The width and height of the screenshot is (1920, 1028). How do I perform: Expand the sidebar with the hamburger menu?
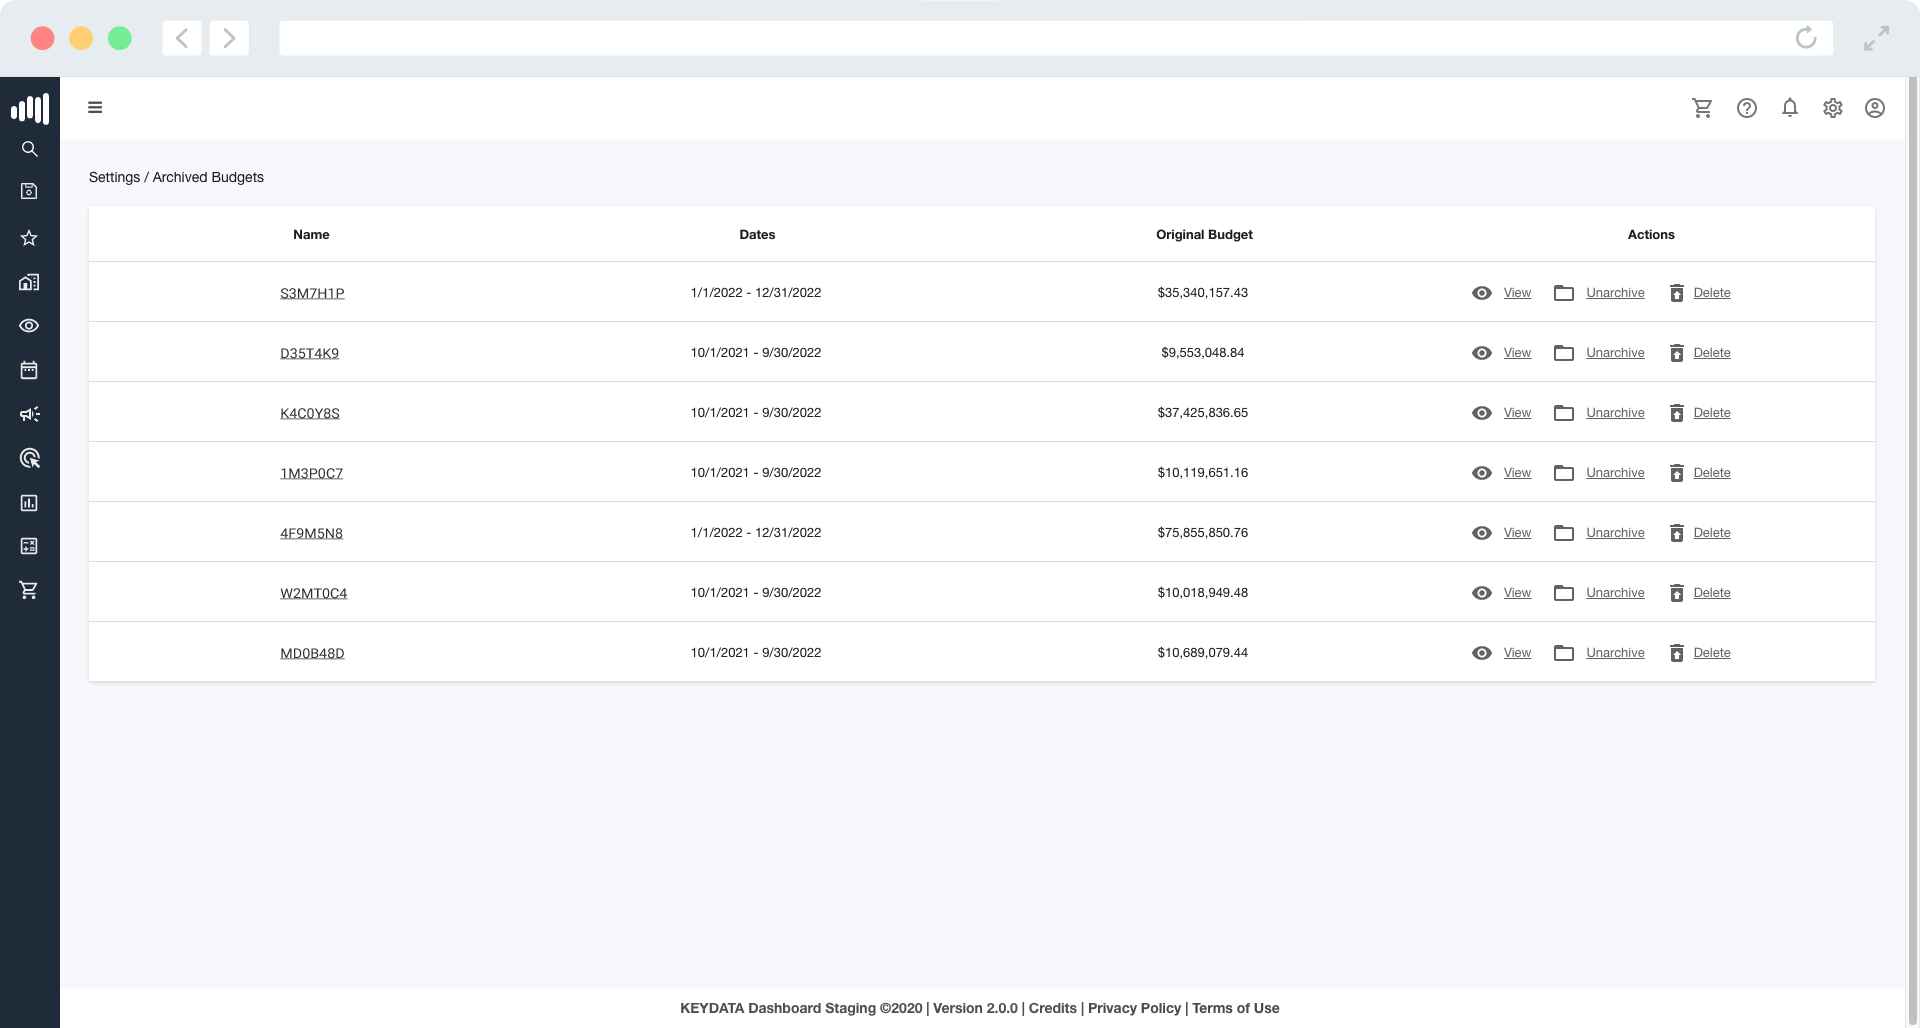tap(95, 107)
